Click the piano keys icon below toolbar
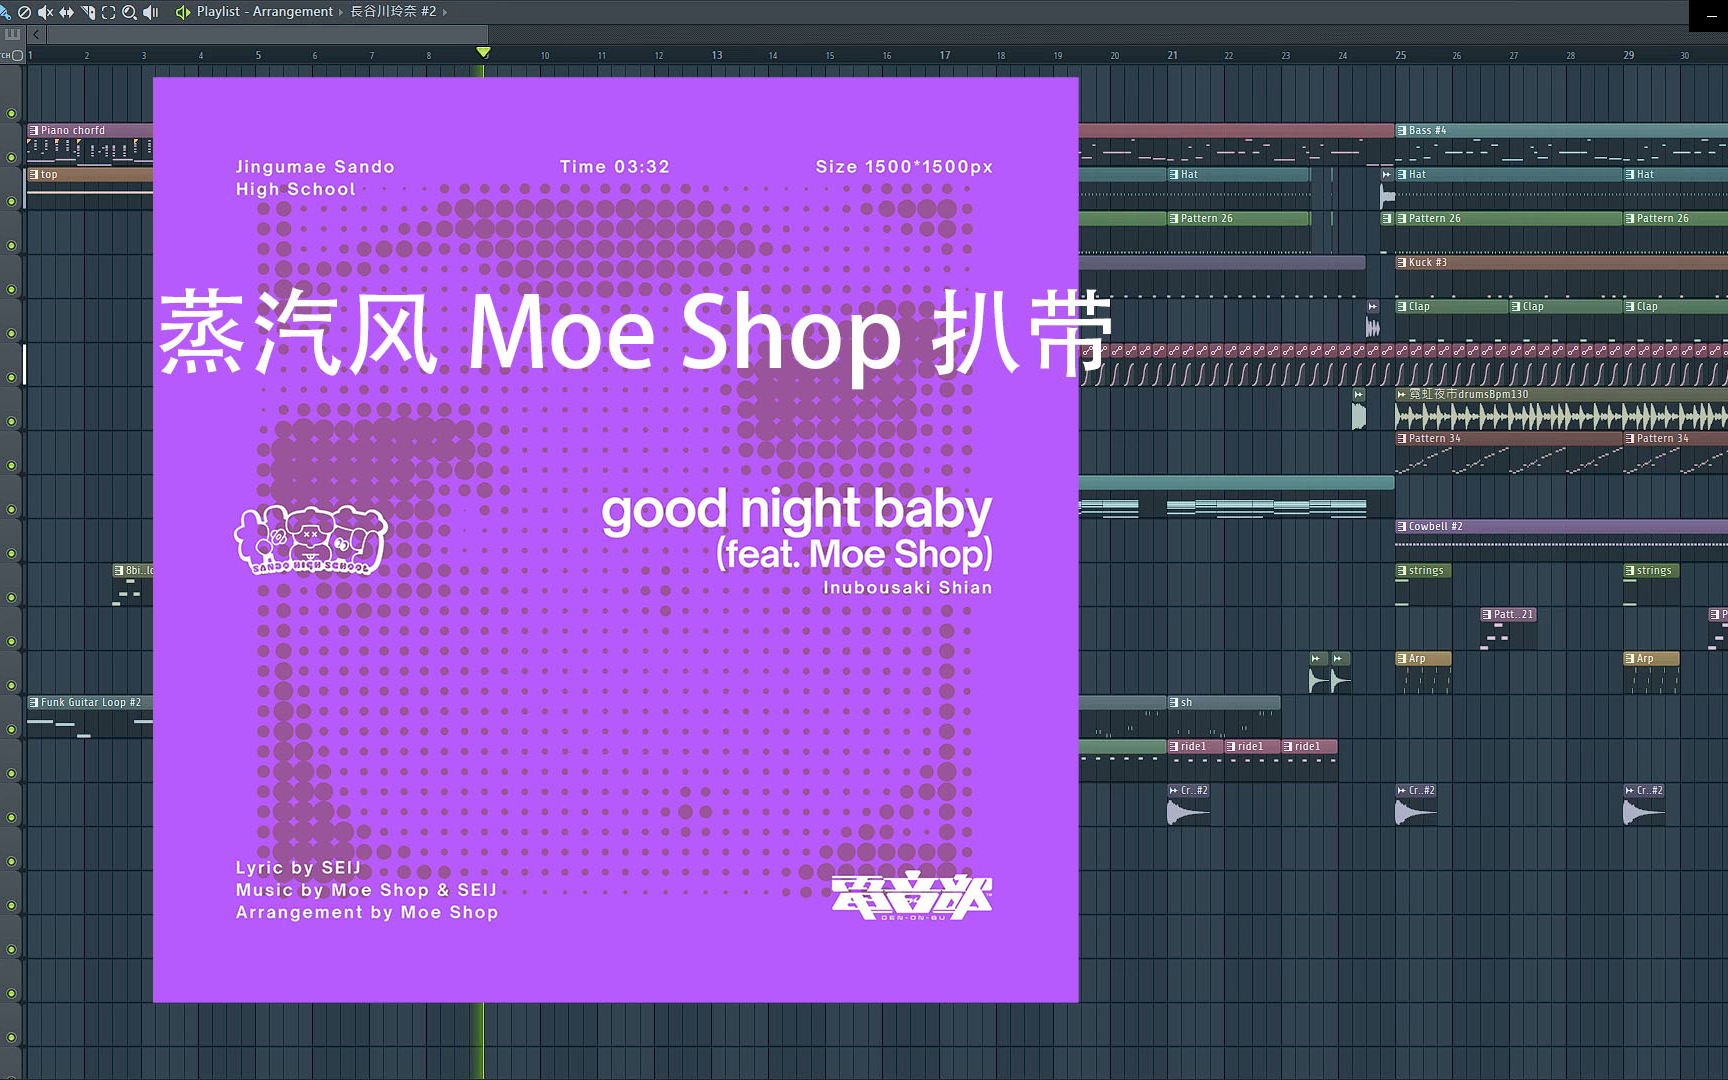This screenshot has height=1080, width=1728. 12,34
